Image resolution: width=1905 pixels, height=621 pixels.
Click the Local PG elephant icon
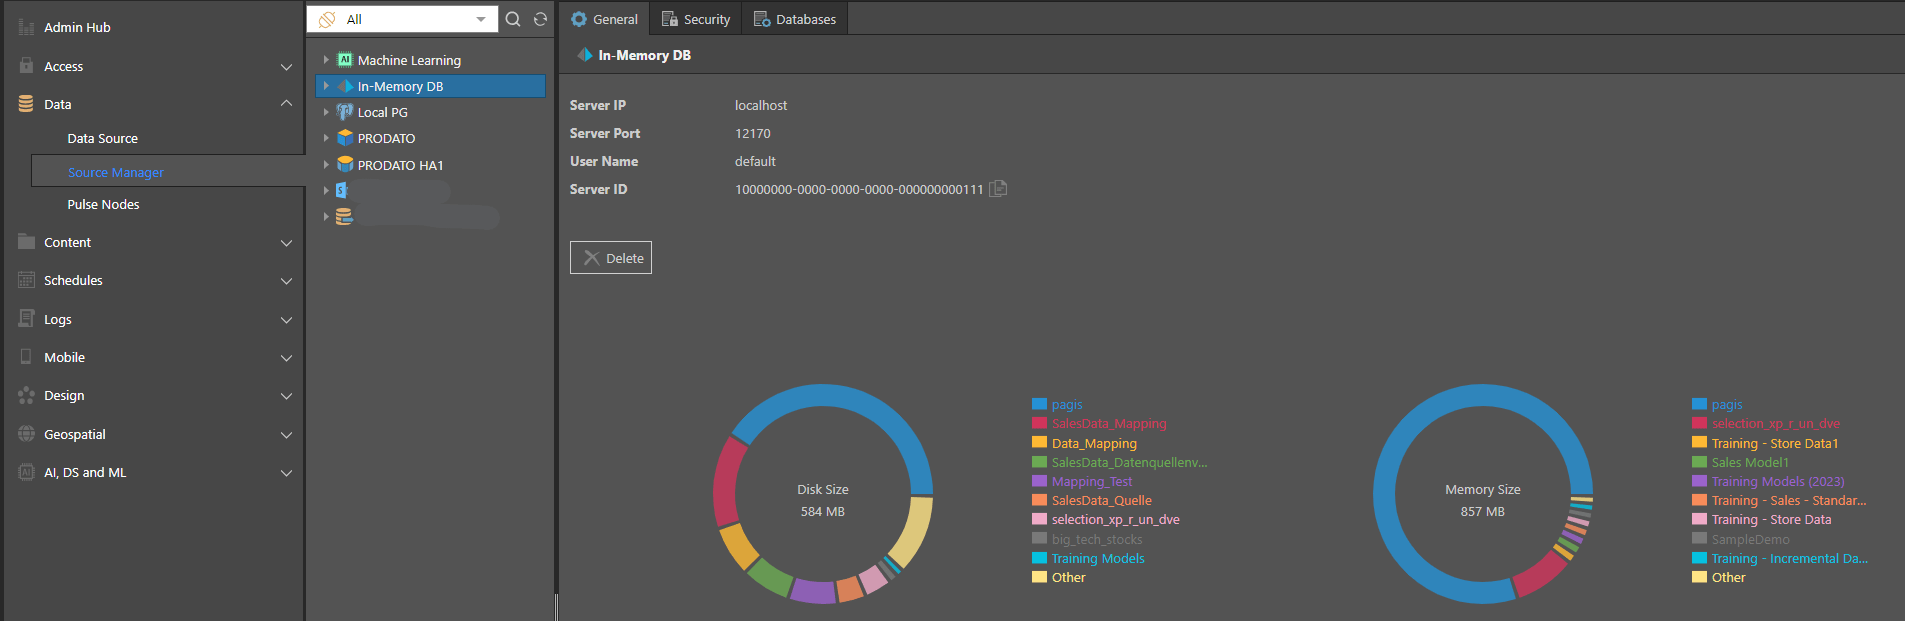(x=345, y=112)
